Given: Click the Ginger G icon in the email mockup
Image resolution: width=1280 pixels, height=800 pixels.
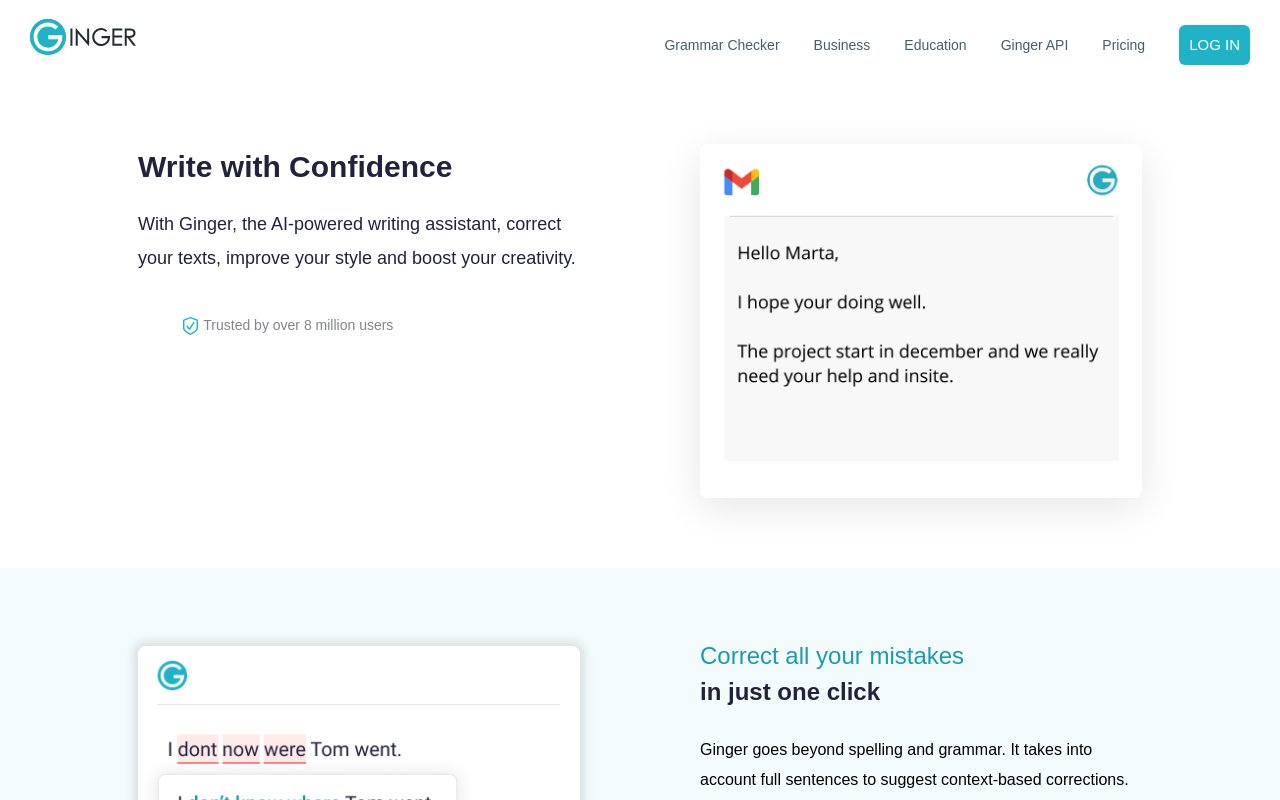Looking at the screenshot, I should [1102, 180].
